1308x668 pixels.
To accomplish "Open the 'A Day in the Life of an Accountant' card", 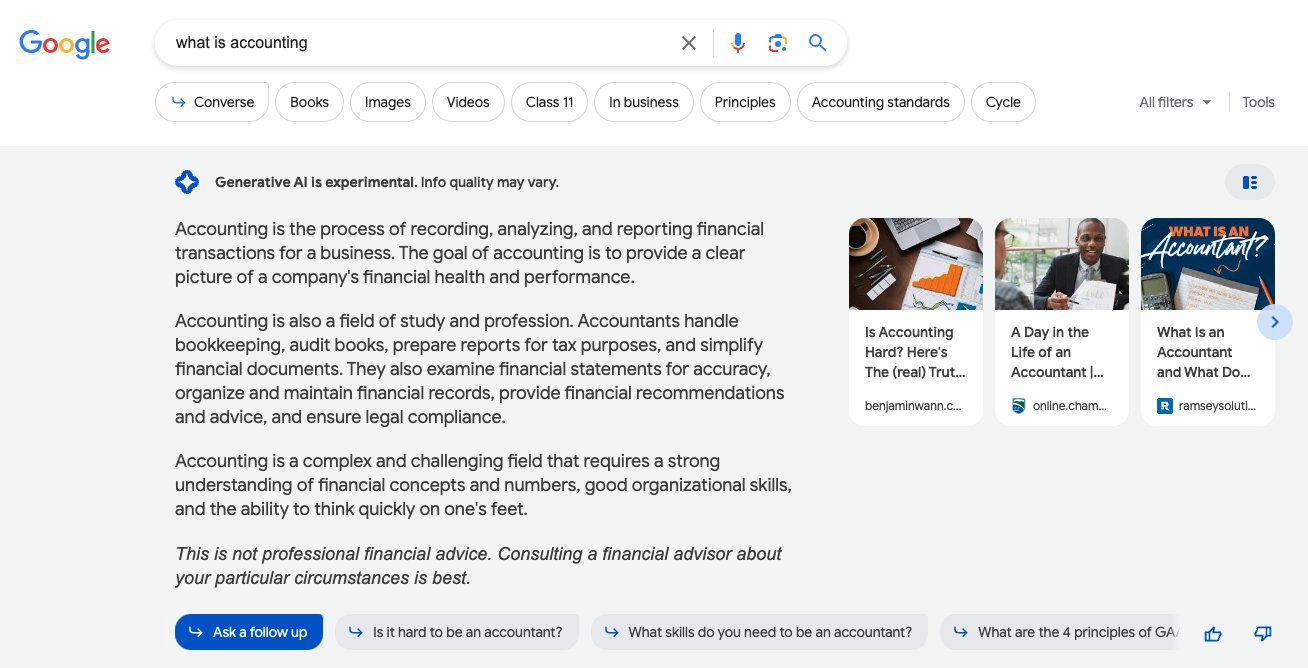I will [1061, 320].
